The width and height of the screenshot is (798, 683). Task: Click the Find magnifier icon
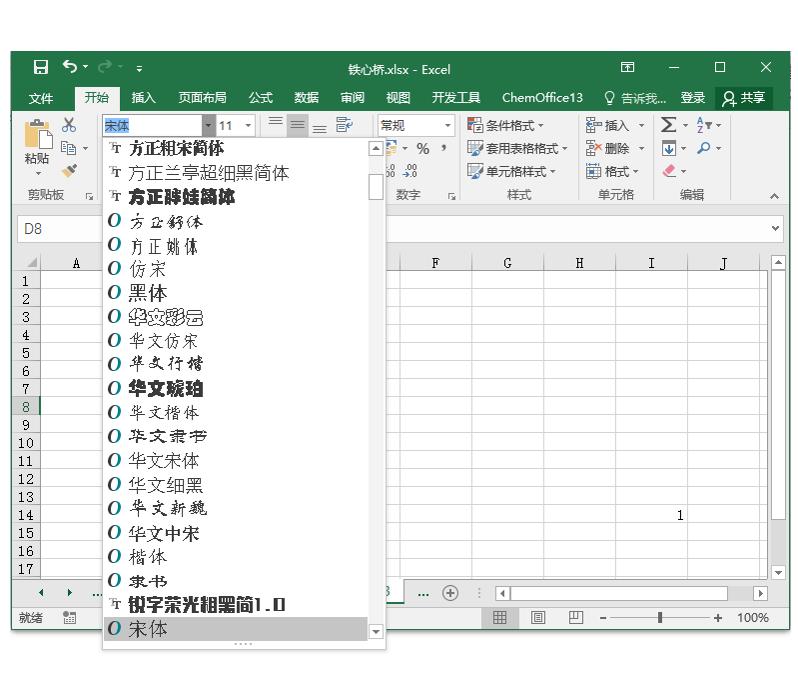[x=704, y=148]
